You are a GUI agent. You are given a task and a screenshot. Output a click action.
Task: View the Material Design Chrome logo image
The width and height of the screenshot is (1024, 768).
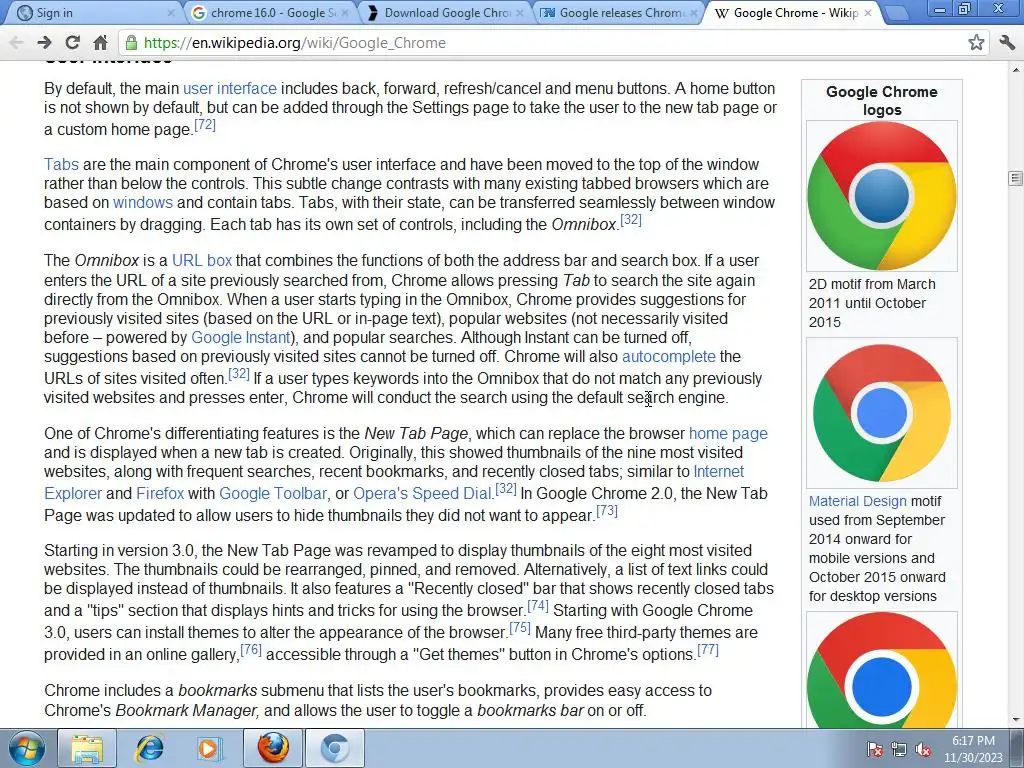[x=882, y=413]
